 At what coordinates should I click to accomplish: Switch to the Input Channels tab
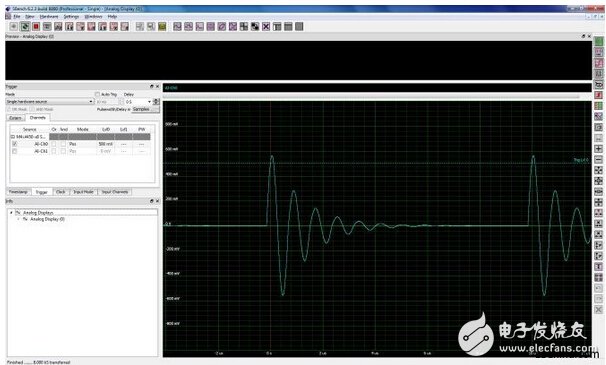point(115,192)
